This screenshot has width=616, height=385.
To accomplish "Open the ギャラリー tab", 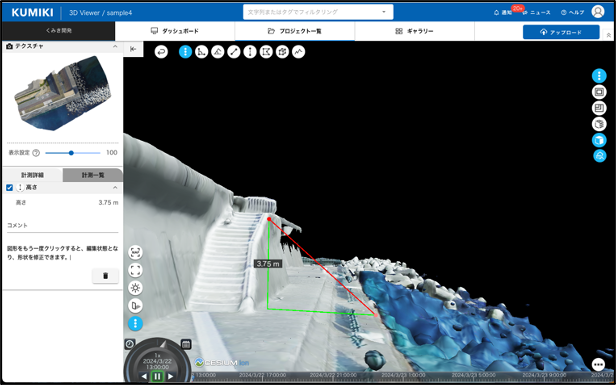I will pyautogui.click(x=414, y=31).
